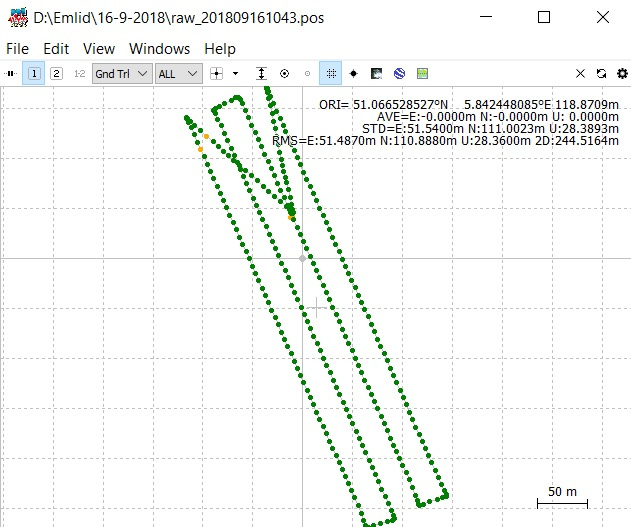
Task: Click the show point marker diamond icon
Action: pos(353,74)
